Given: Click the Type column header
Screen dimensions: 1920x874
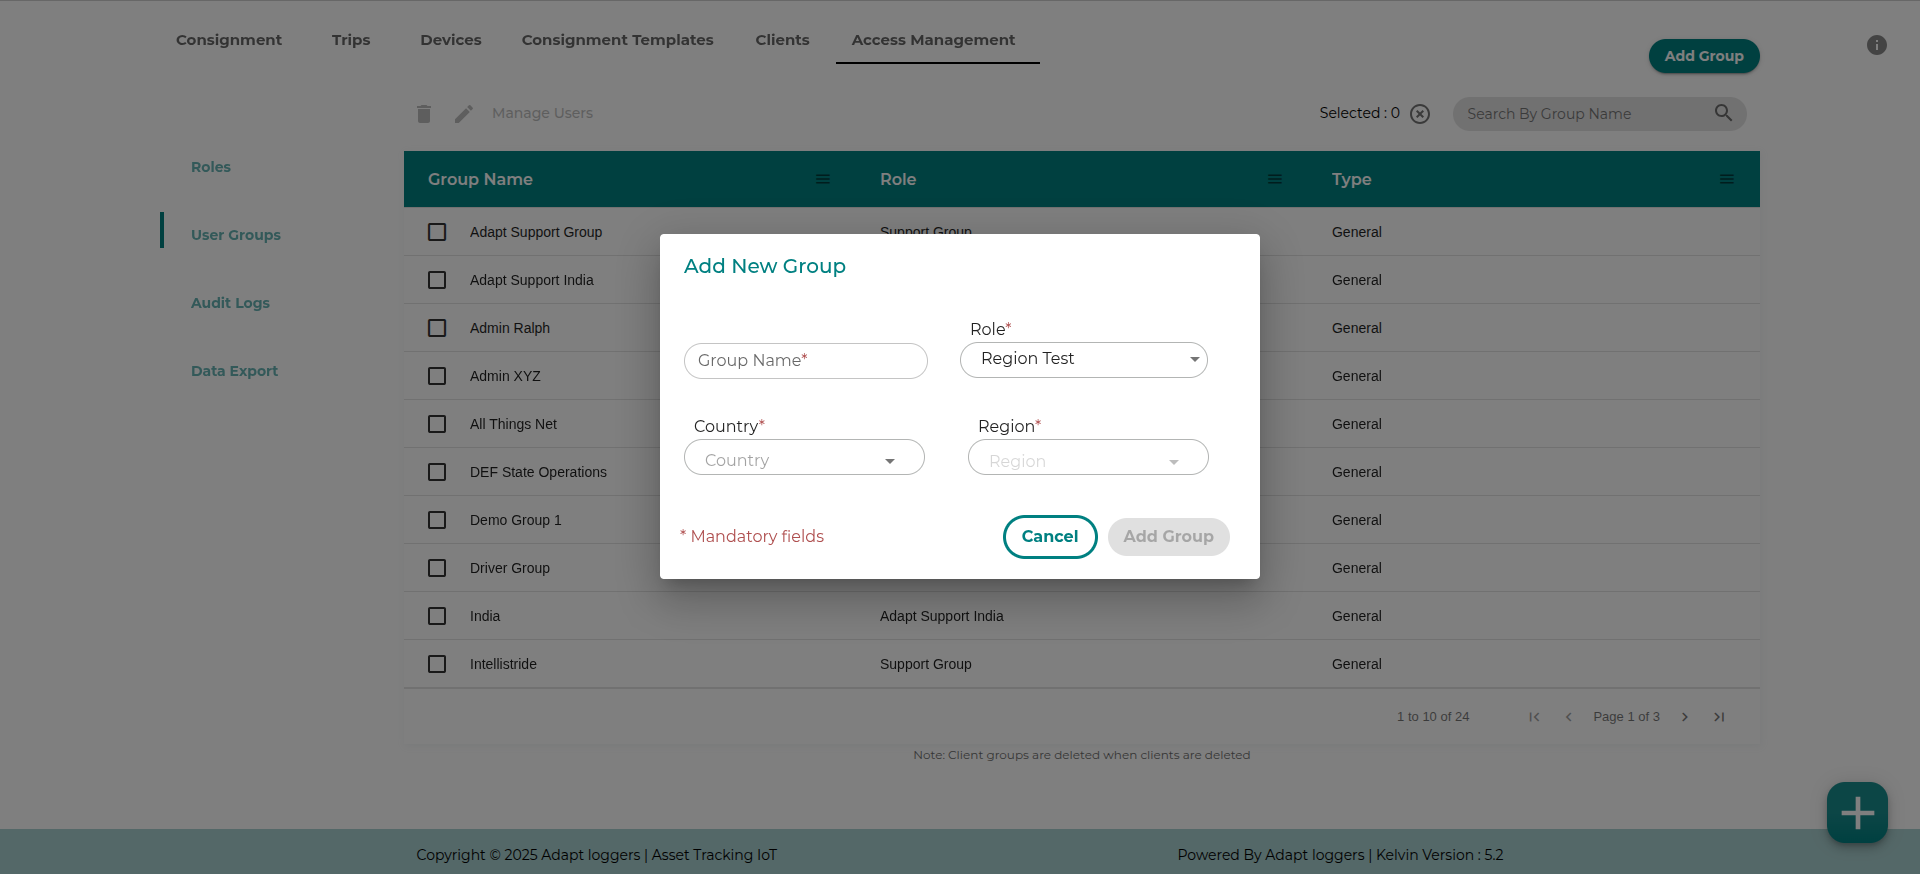Looking at the screenshot, I should click(1351, 179).
